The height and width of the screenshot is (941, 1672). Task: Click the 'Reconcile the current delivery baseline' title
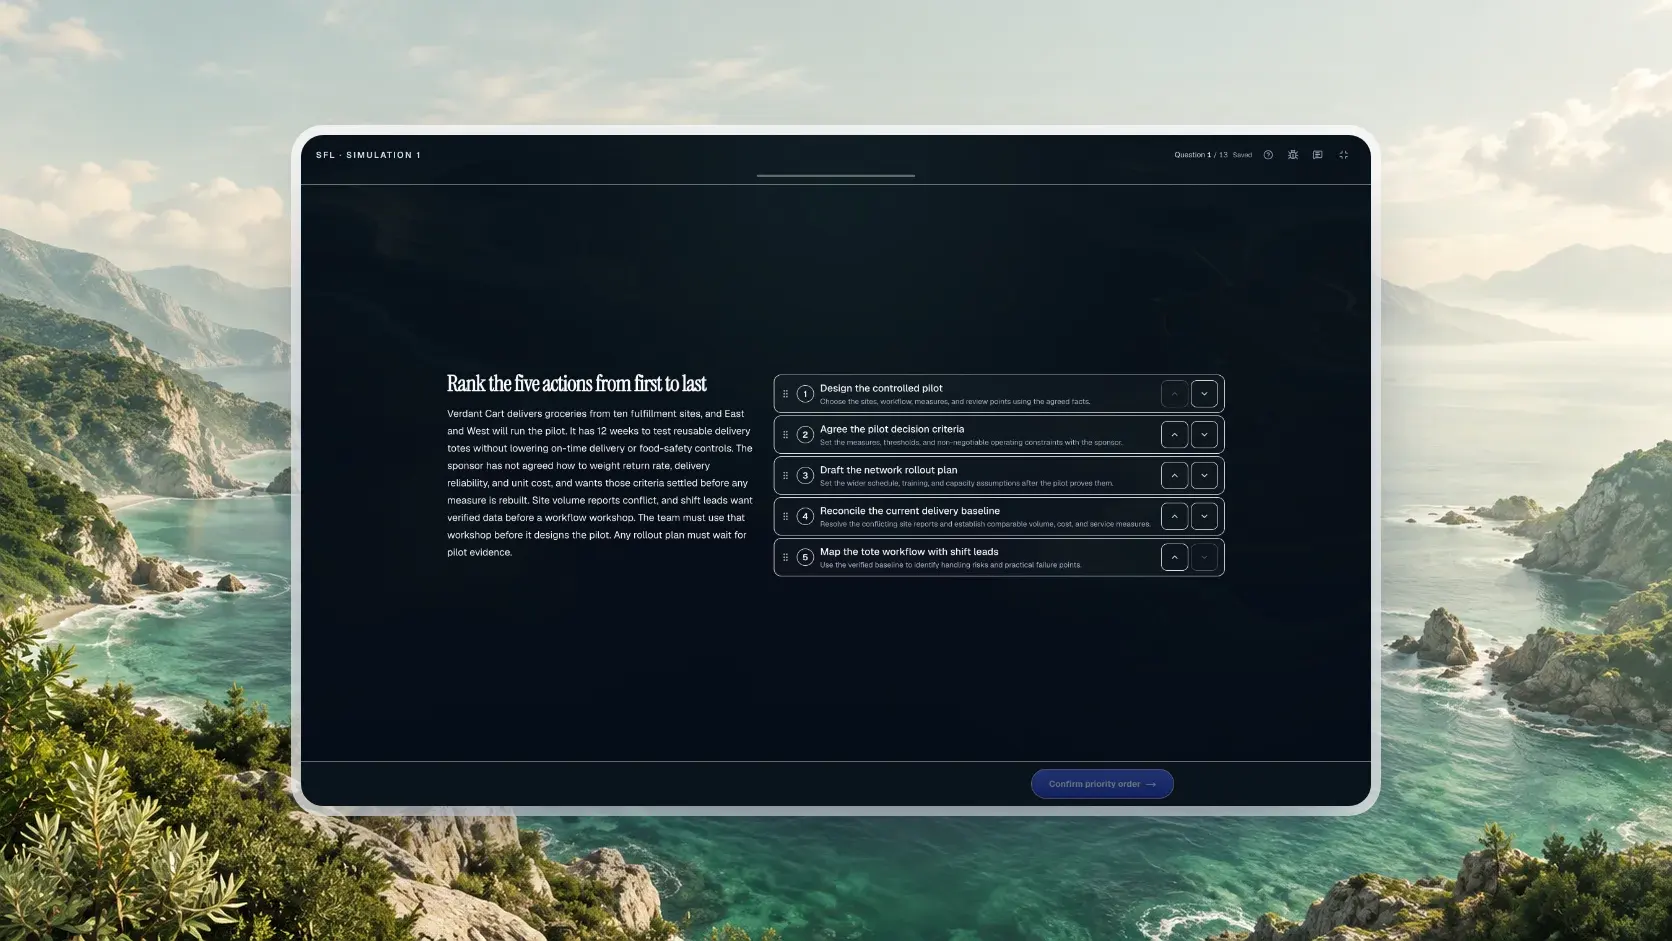pyautogui.click(x=910, y=511)
